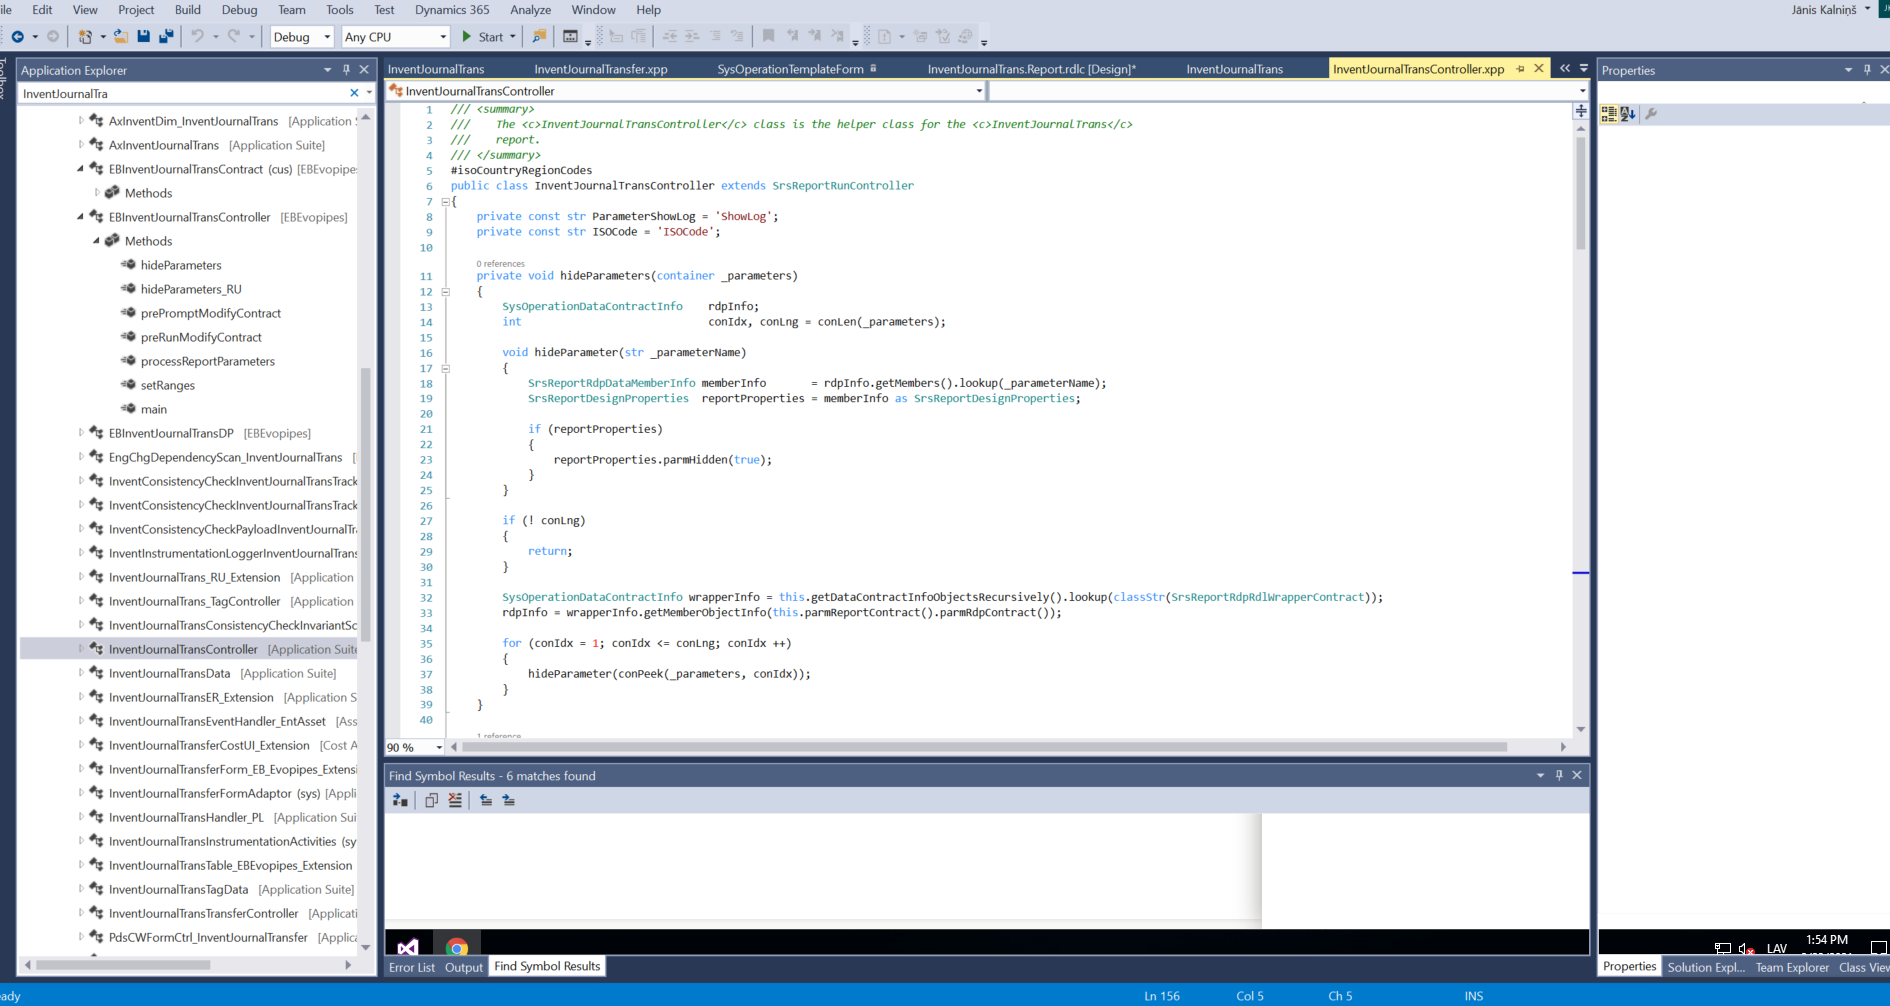This screenshot has width=1890, height=1006.
Task: Click the Save All icon
Action: (166, 37)
